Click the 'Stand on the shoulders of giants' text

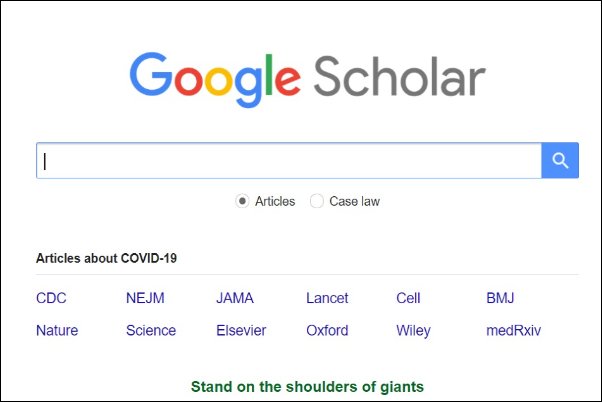(307, 386)
